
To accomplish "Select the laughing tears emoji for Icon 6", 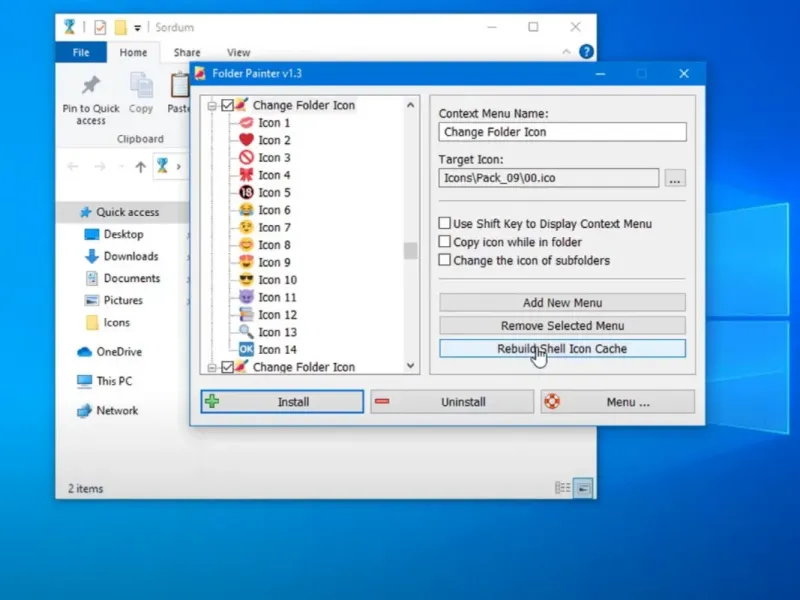I will [x=246, y=210].
